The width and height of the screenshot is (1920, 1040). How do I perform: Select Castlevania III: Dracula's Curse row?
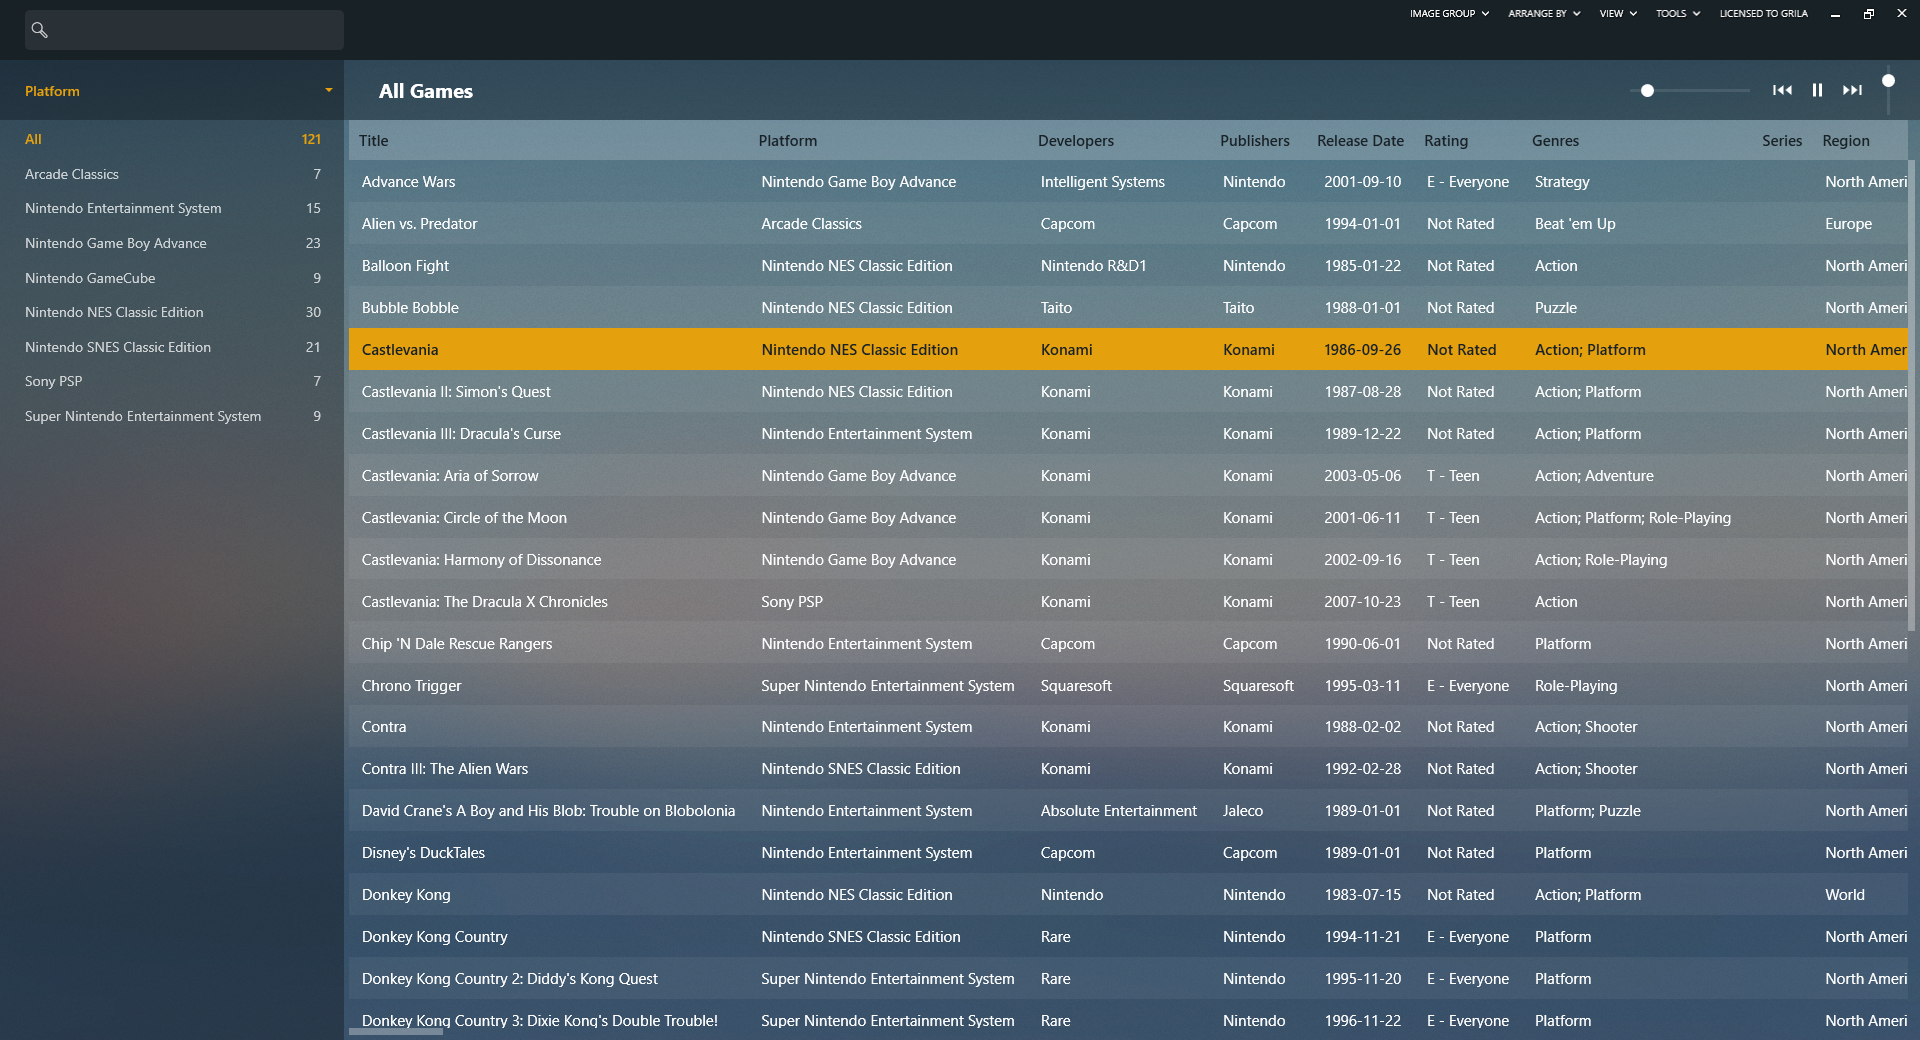point(1128,434)
